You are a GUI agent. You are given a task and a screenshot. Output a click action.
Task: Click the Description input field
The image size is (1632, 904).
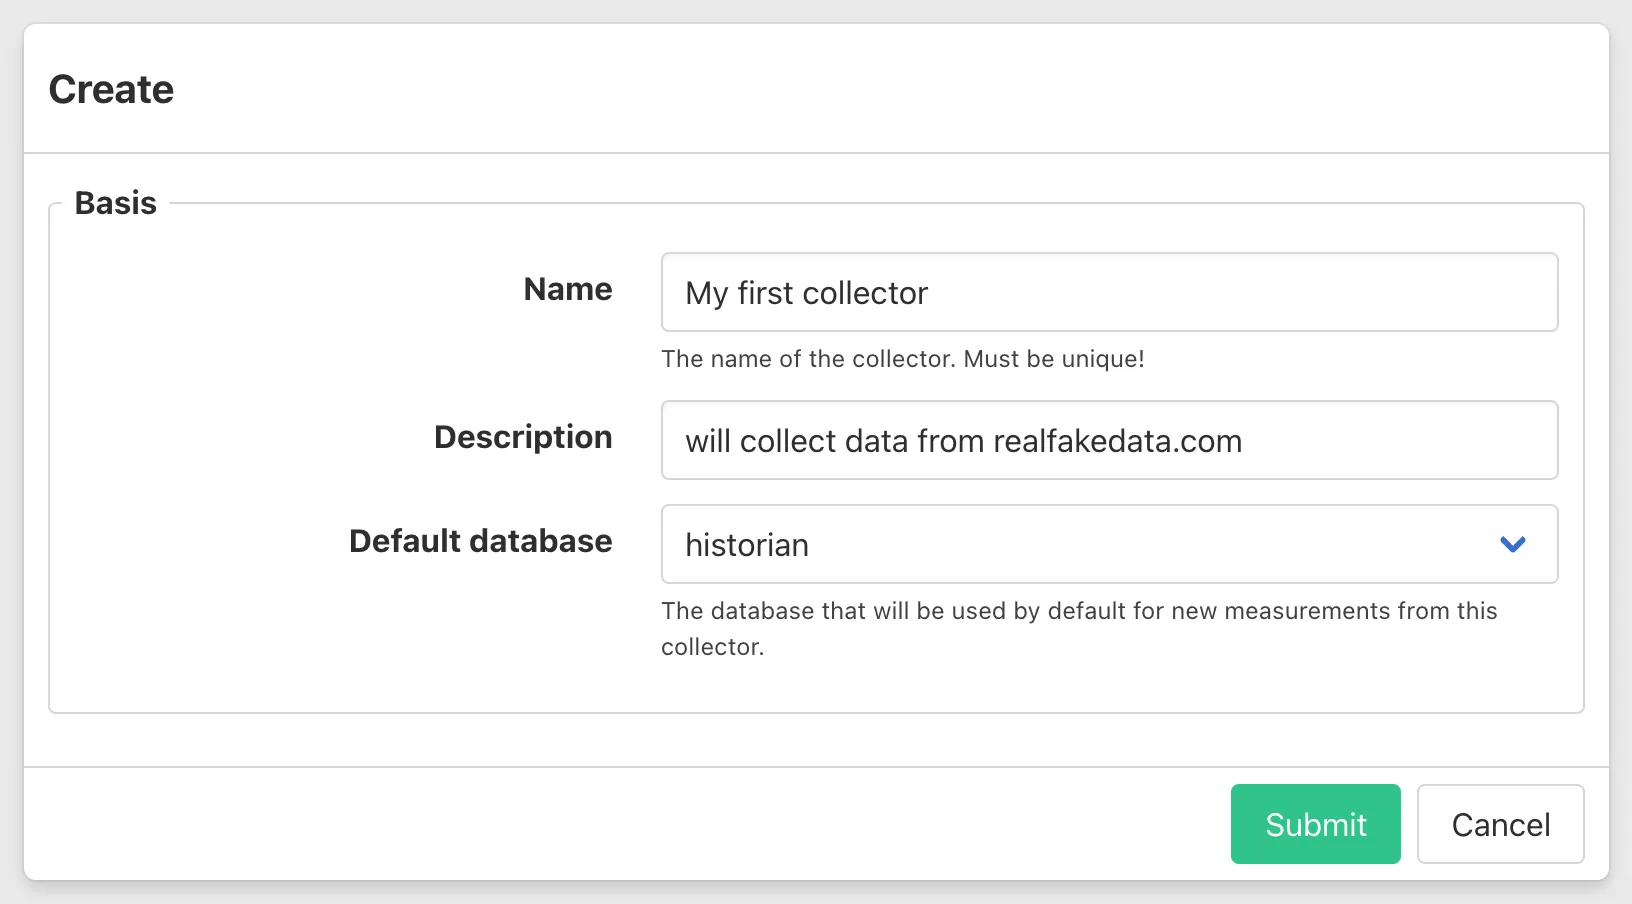click(x=1109, y=440)
